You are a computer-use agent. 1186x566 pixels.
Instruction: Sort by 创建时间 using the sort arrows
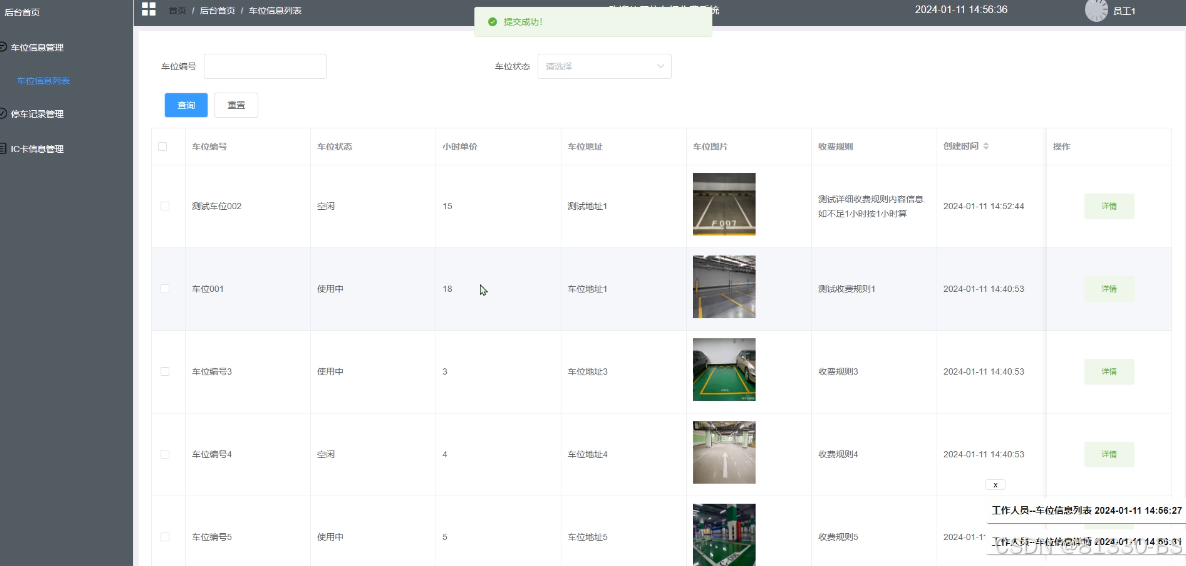(986, 146)
